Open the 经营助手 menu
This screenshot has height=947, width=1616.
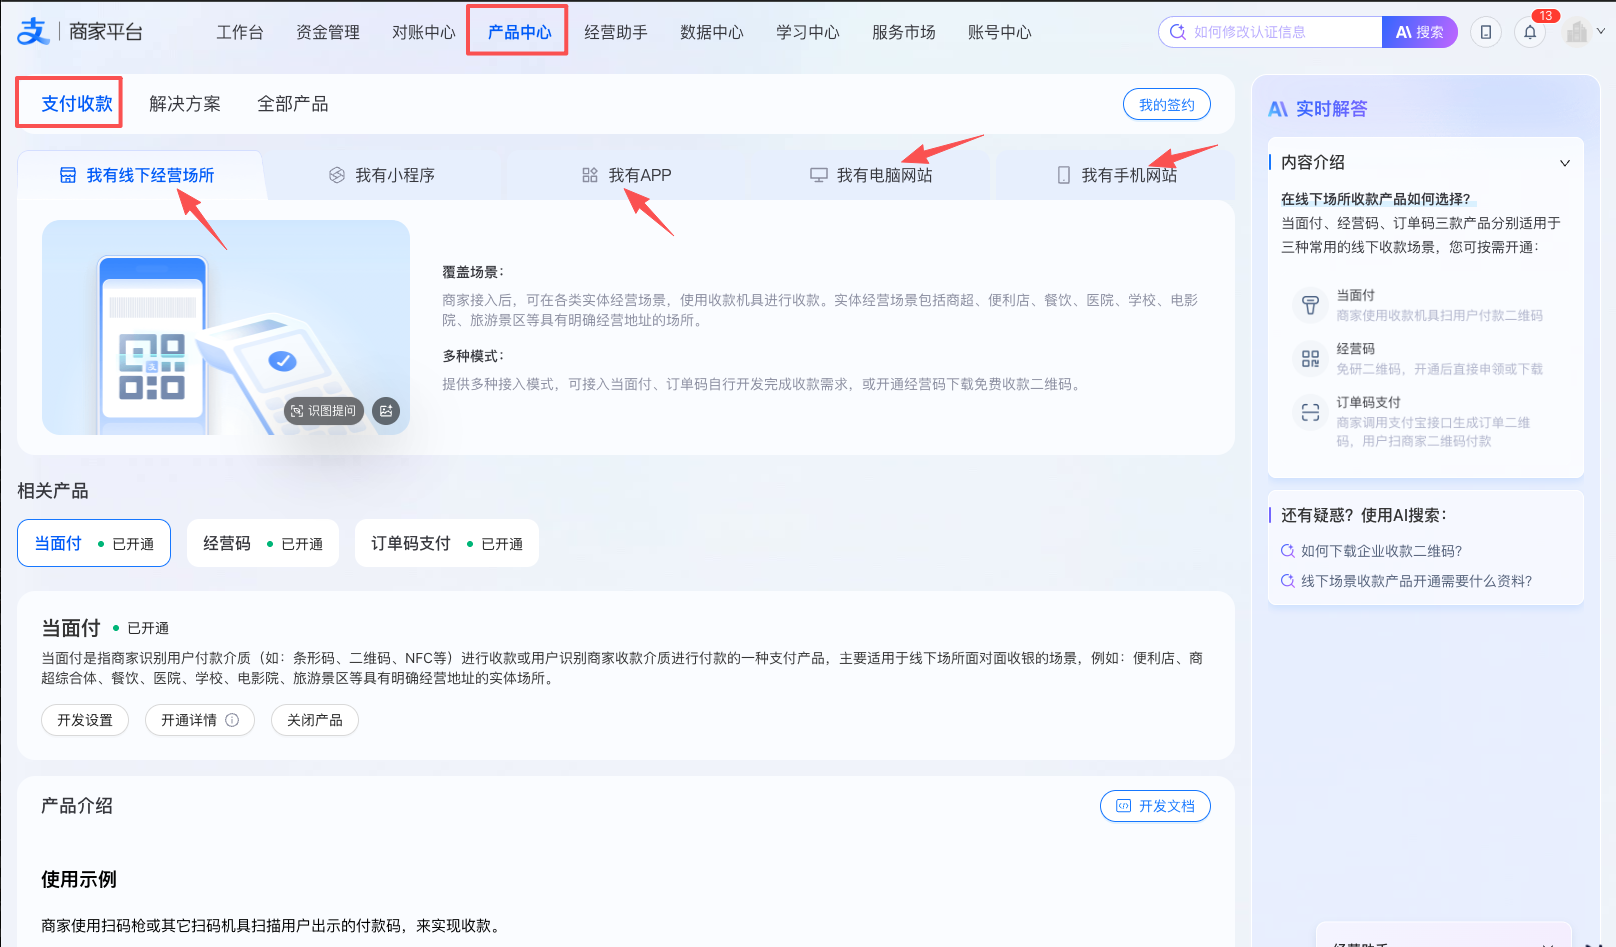616,32
